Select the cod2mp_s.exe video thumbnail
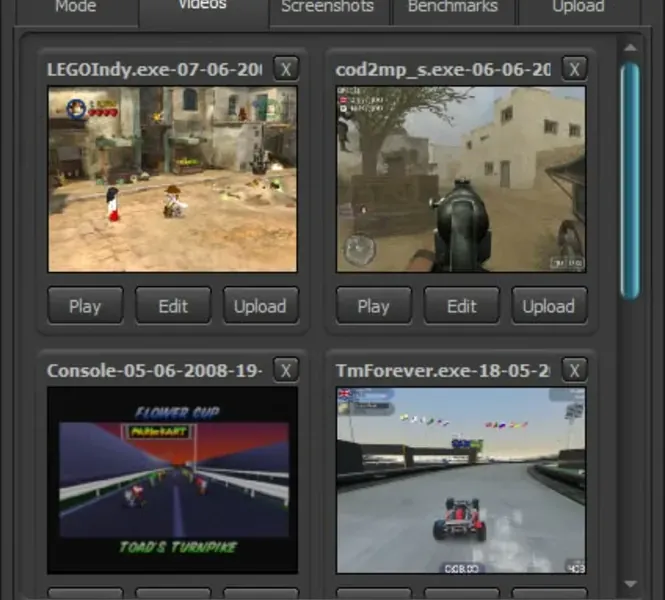This screenshot has width=665, height=600. coord(461,179)
